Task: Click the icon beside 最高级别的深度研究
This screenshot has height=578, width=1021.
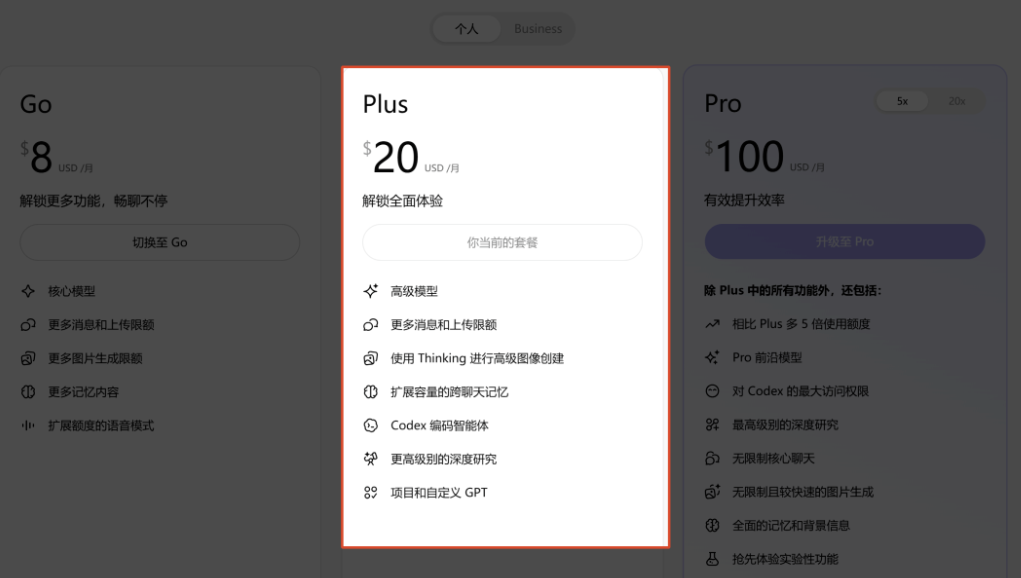Action: 712,425
